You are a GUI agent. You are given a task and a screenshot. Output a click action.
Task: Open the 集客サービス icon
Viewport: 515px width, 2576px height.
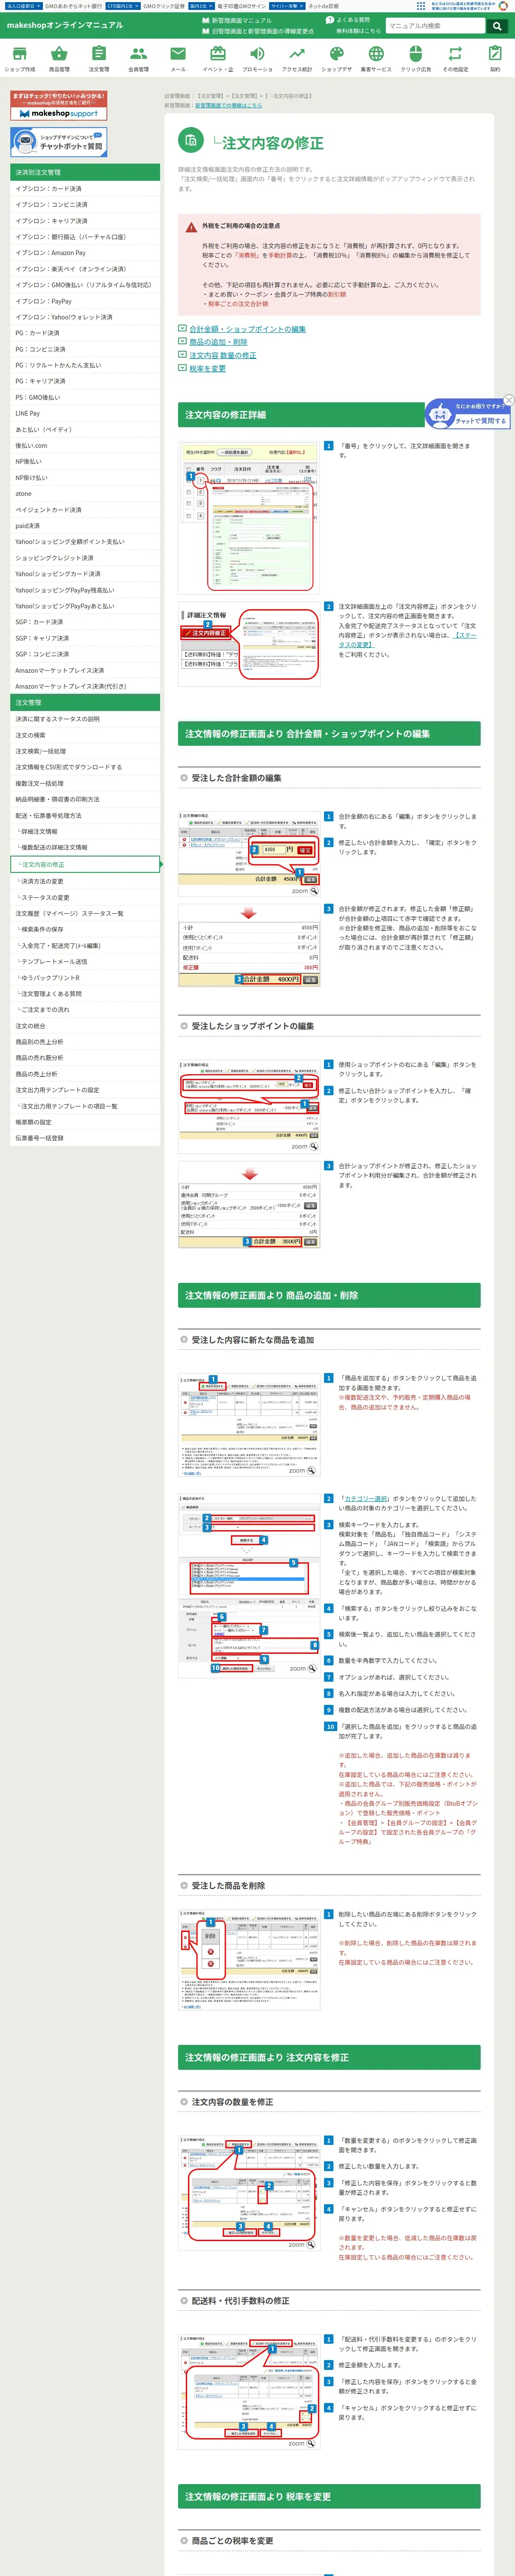pos(376,58)
